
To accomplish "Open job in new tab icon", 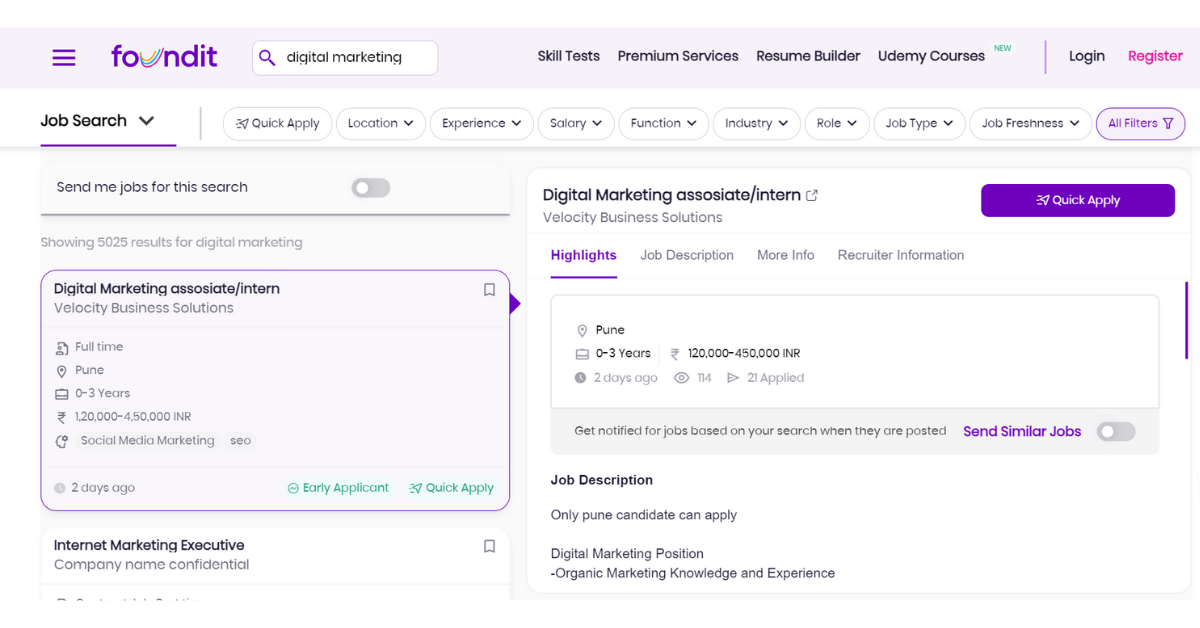I will (x=812, y=196).
